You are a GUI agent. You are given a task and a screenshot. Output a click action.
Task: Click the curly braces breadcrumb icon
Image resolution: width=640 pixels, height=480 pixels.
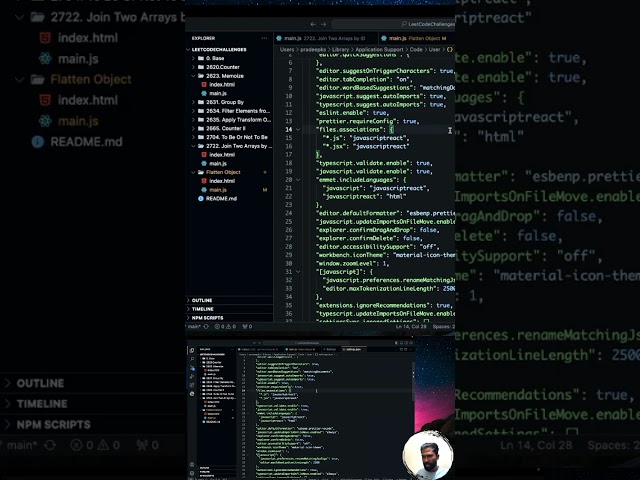pyautogui.click(x=450, y=49)
